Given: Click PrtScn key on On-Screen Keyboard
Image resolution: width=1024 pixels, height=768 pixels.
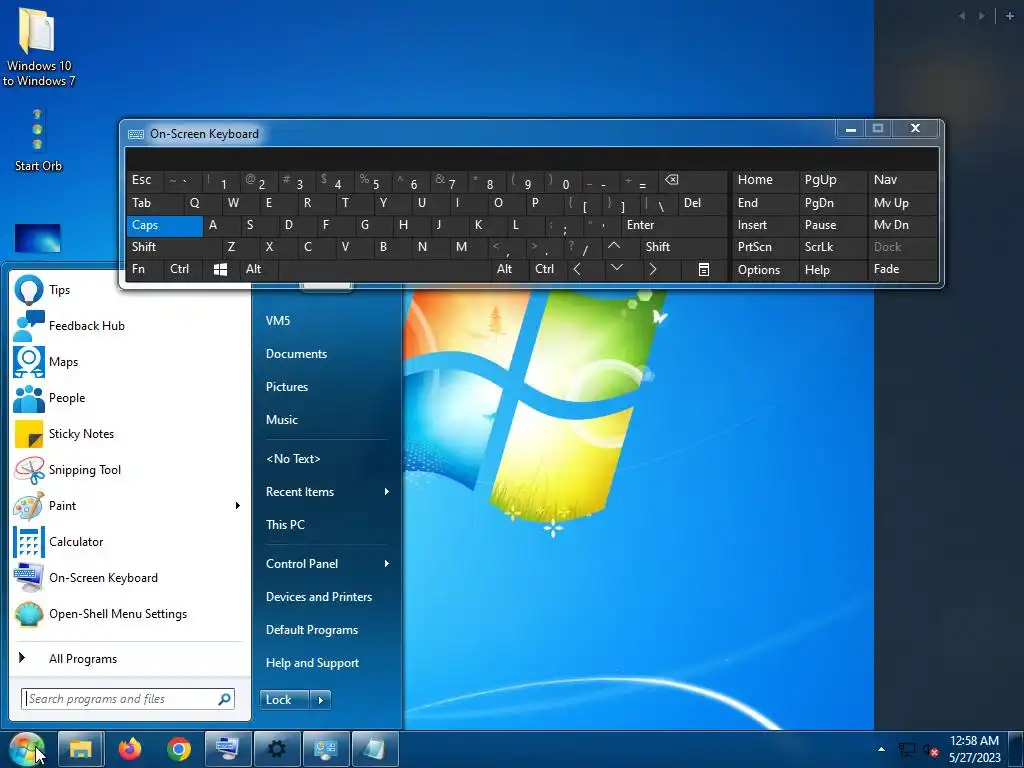Looking at the screenshot, I should click(x=765, y=247).
